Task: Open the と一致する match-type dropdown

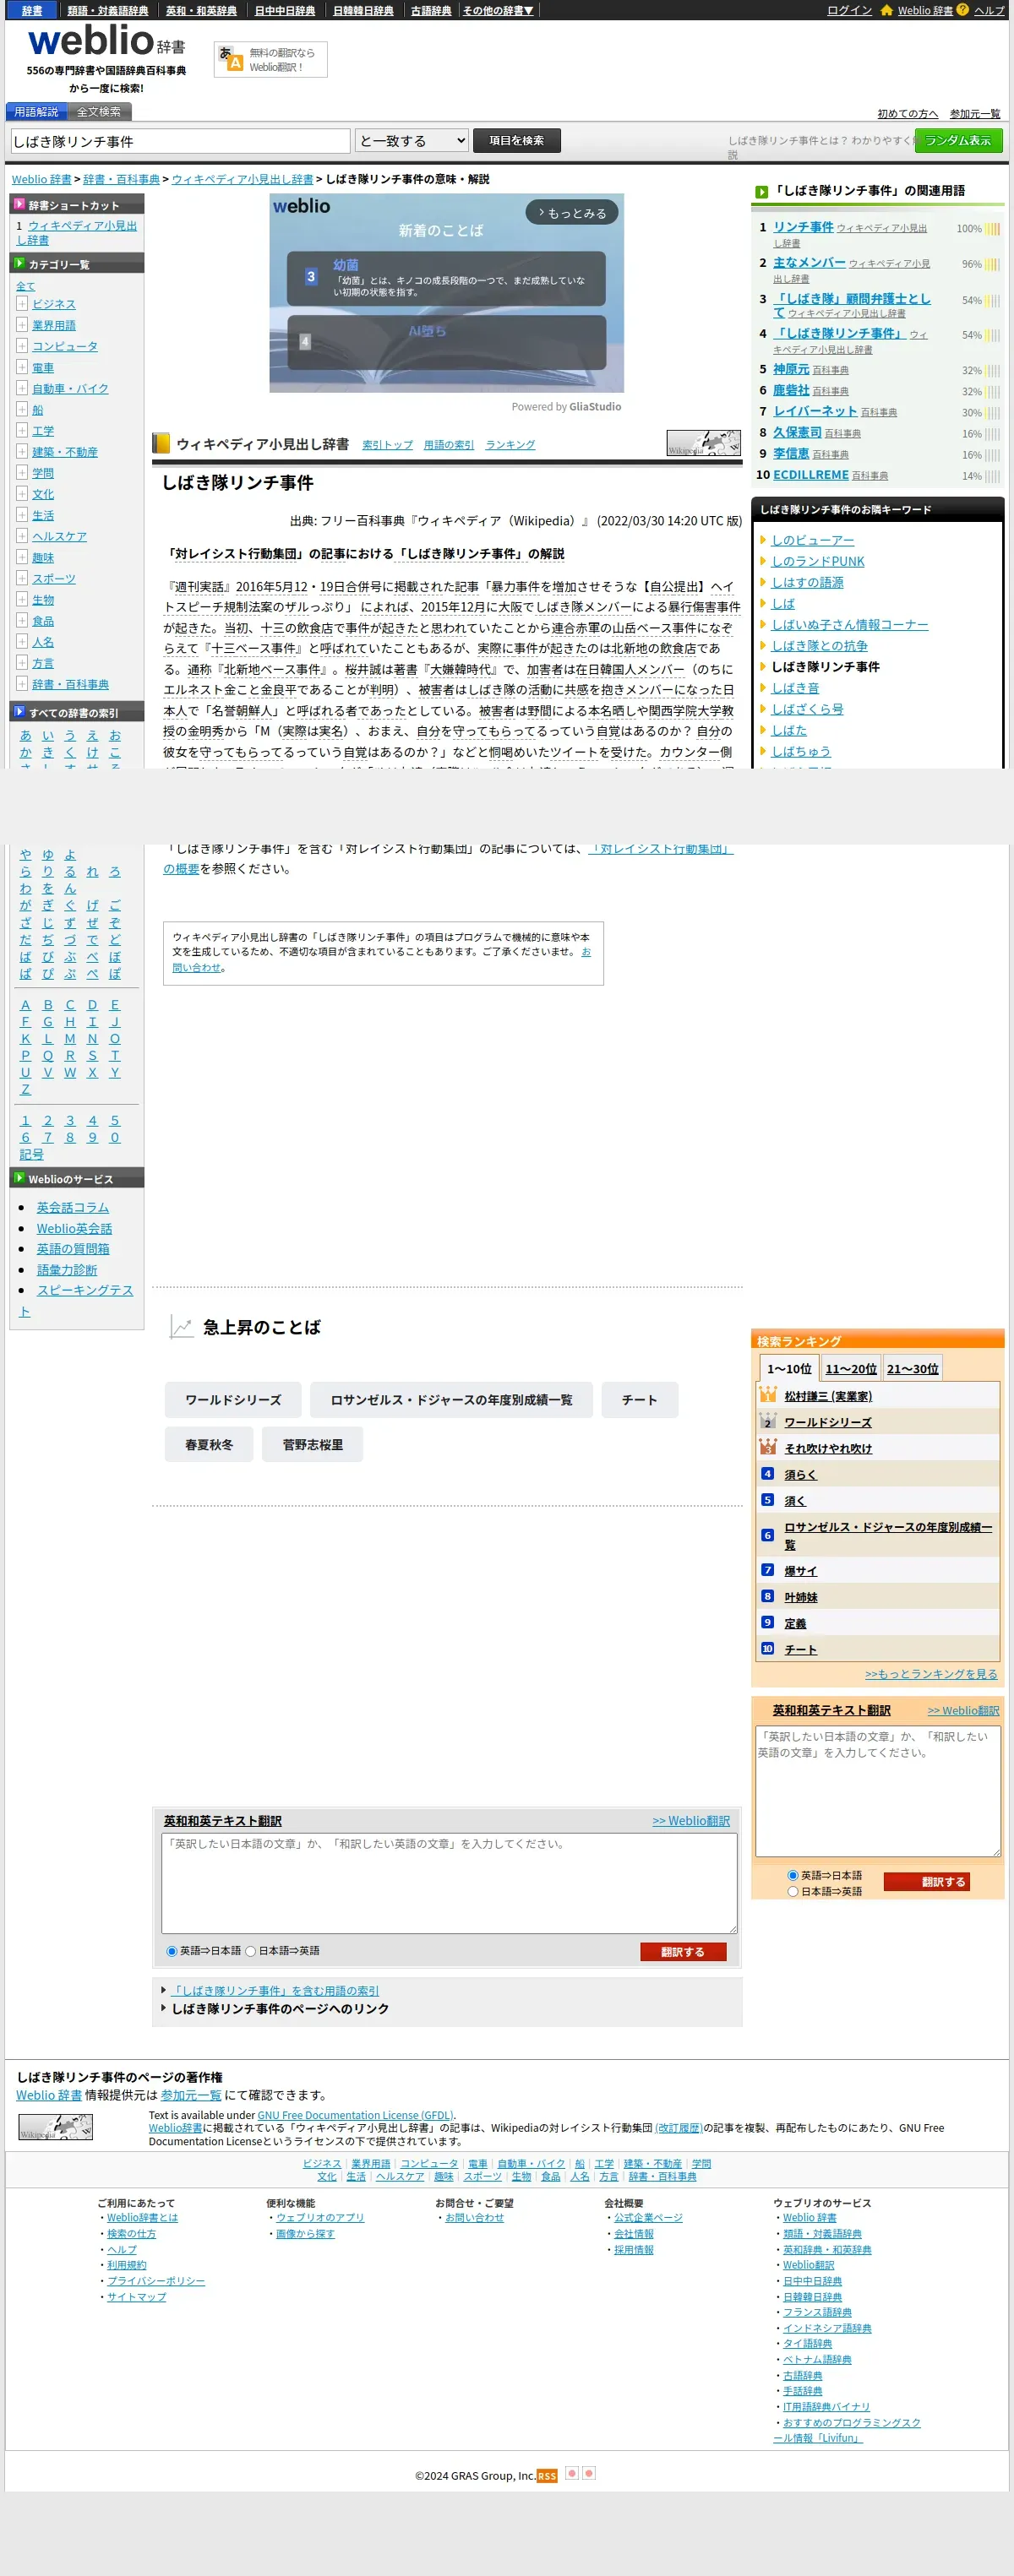Action: pyautogui.click(x=412, y=141)
